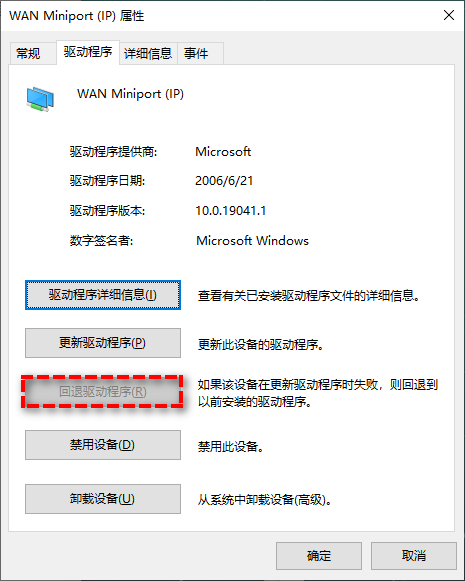Choose 禁用设备(D) to disable device
Screen dimensions: 465x581
pyautogui.click(x=103, y=445)
